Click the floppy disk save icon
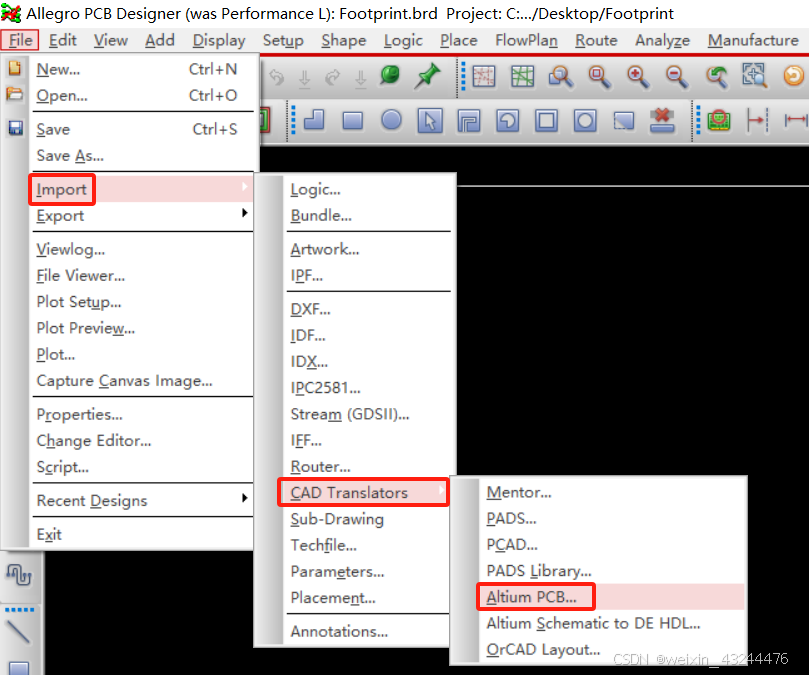Image resolution: width=809 pixels, height=675 pixels. (15, 127)
